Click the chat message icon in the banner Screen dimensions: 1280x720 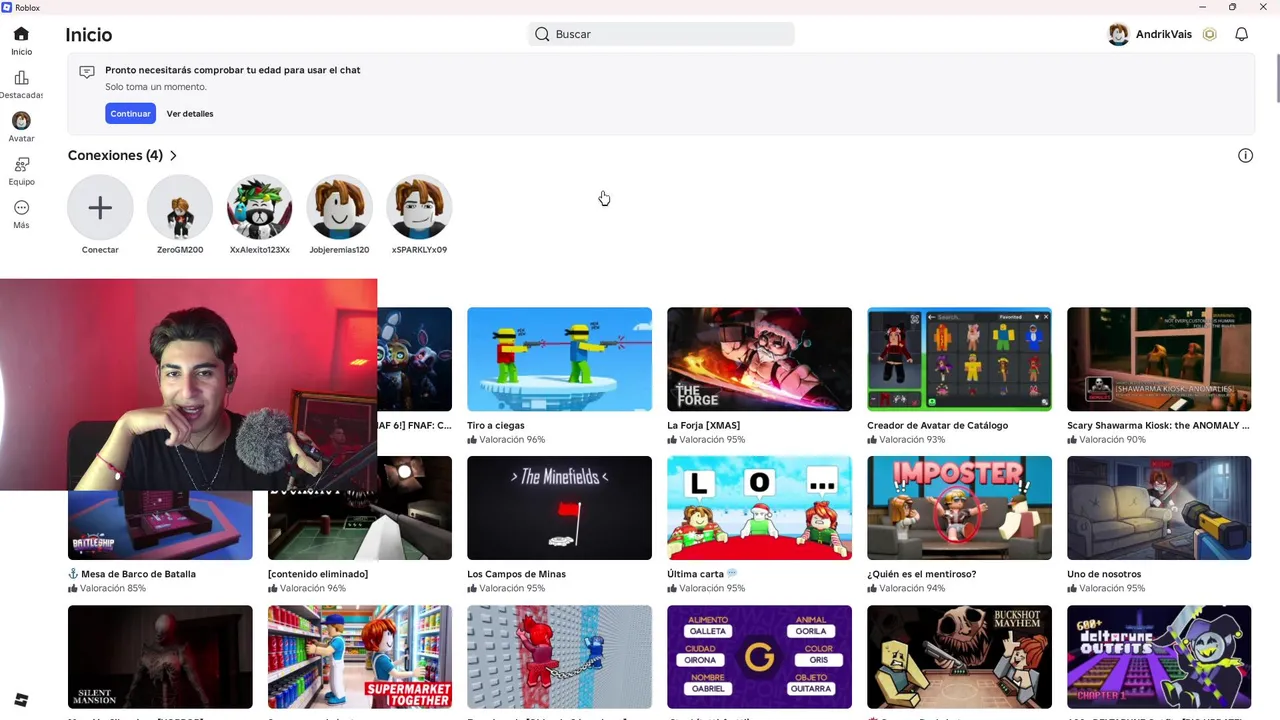tap(87, 72)
